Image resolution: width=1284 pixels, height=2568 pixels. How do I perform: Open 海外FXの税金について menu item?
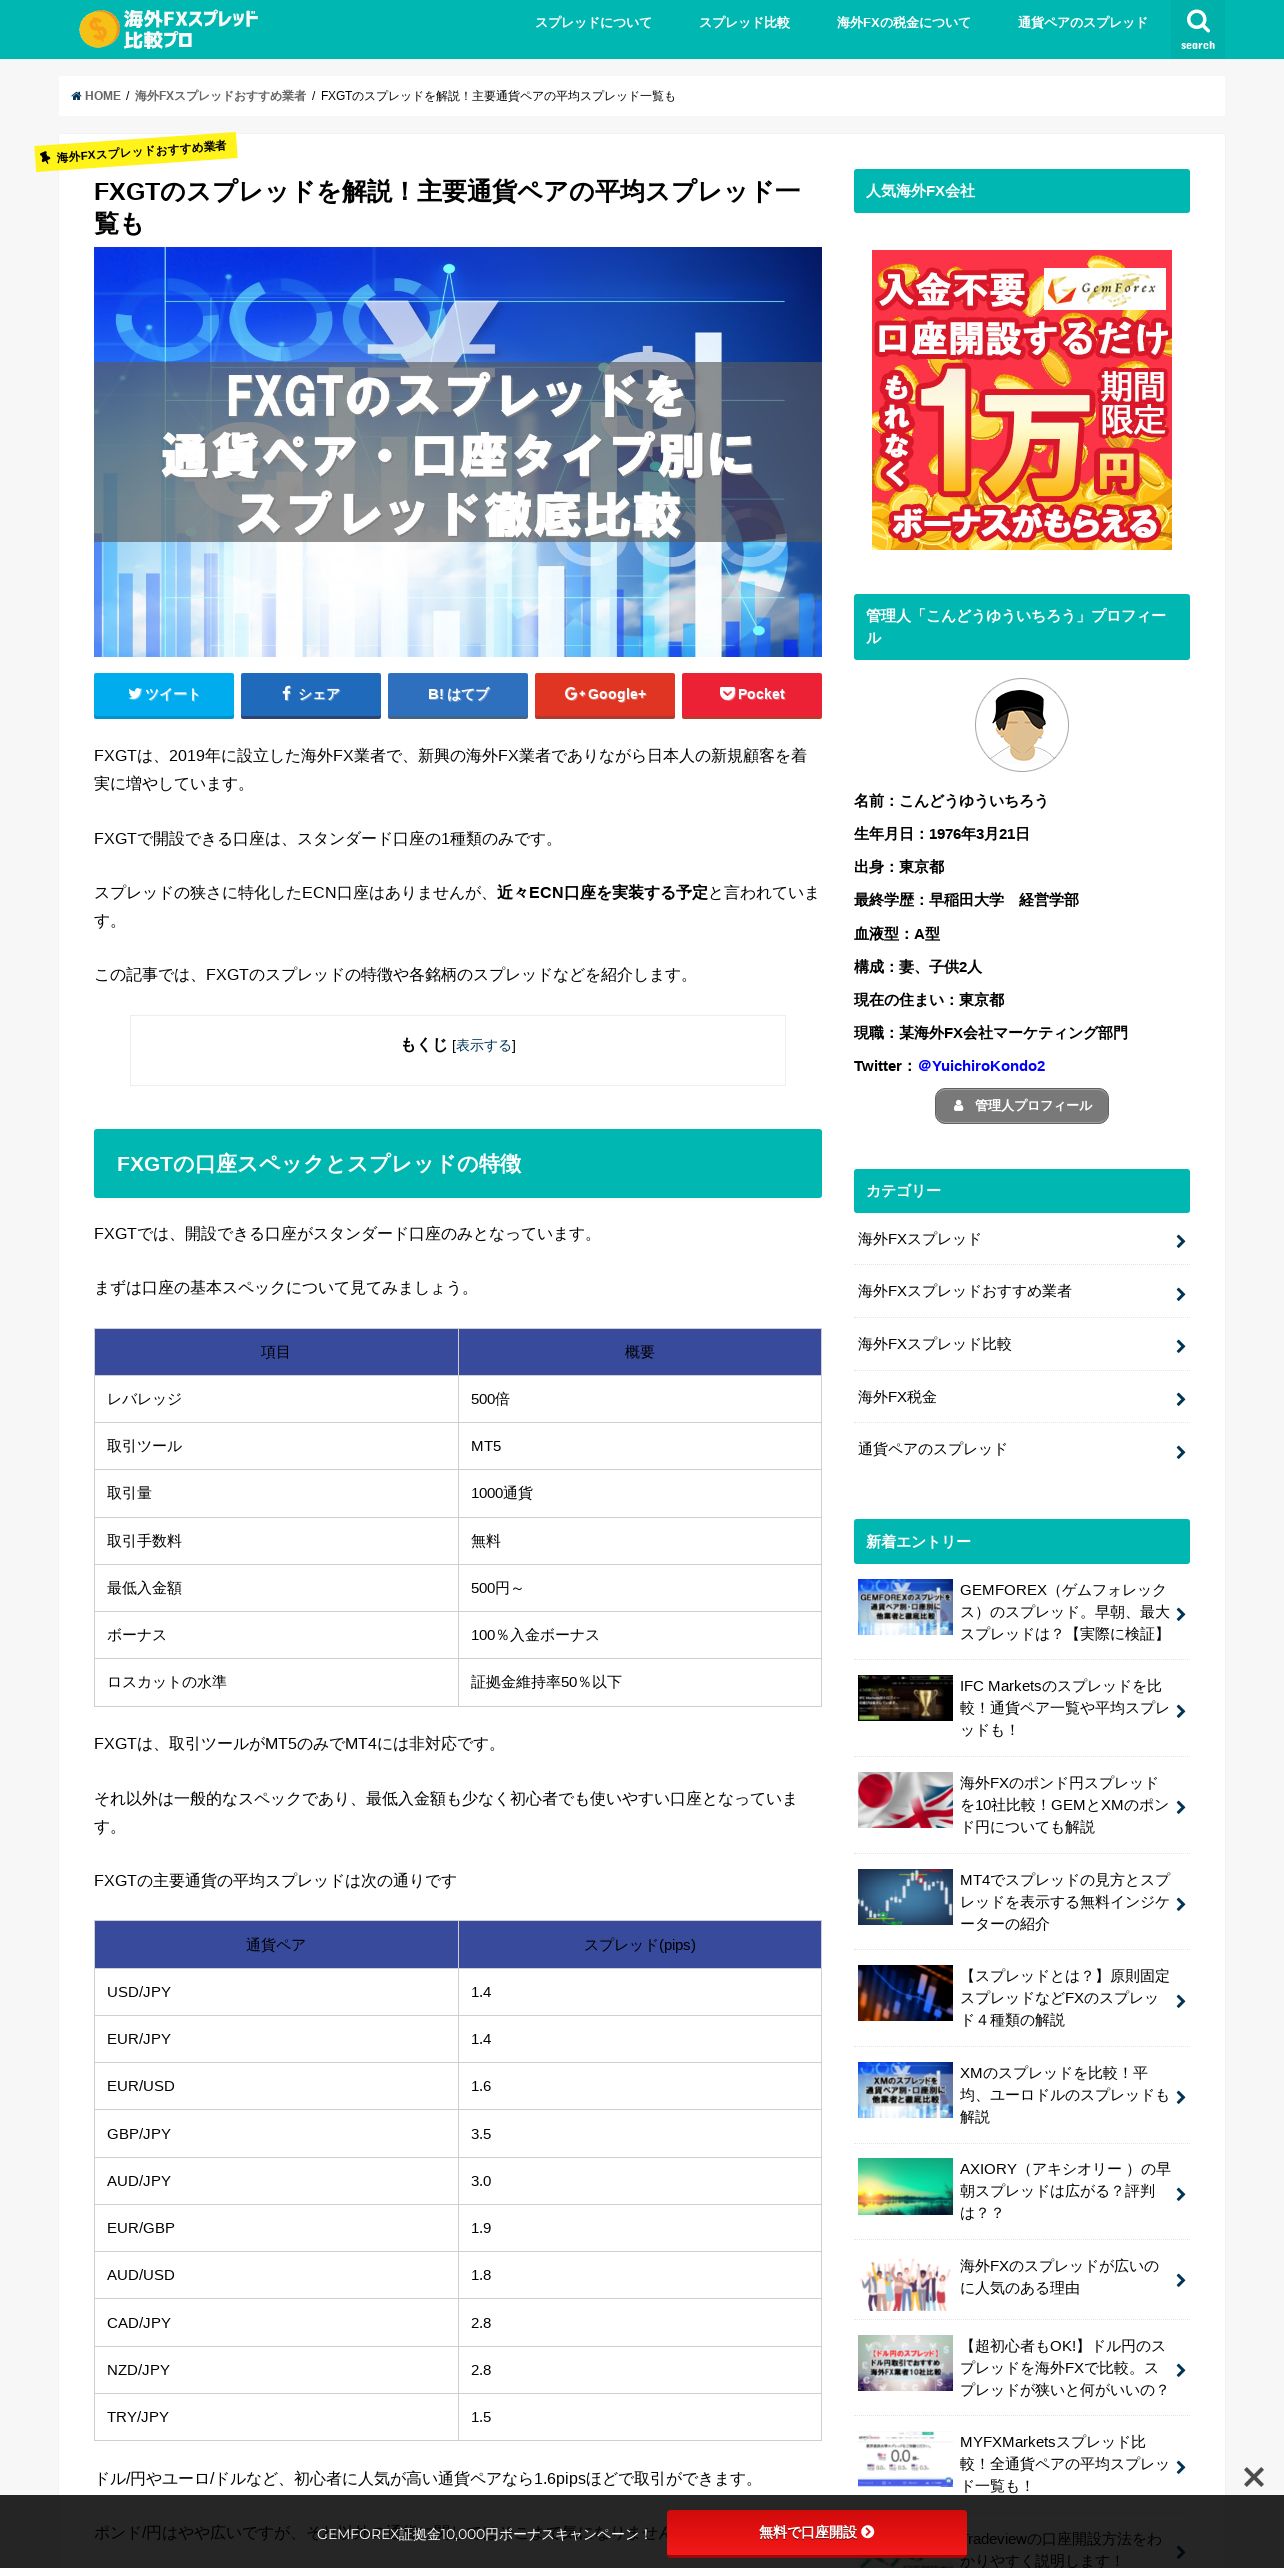point(903,23)
